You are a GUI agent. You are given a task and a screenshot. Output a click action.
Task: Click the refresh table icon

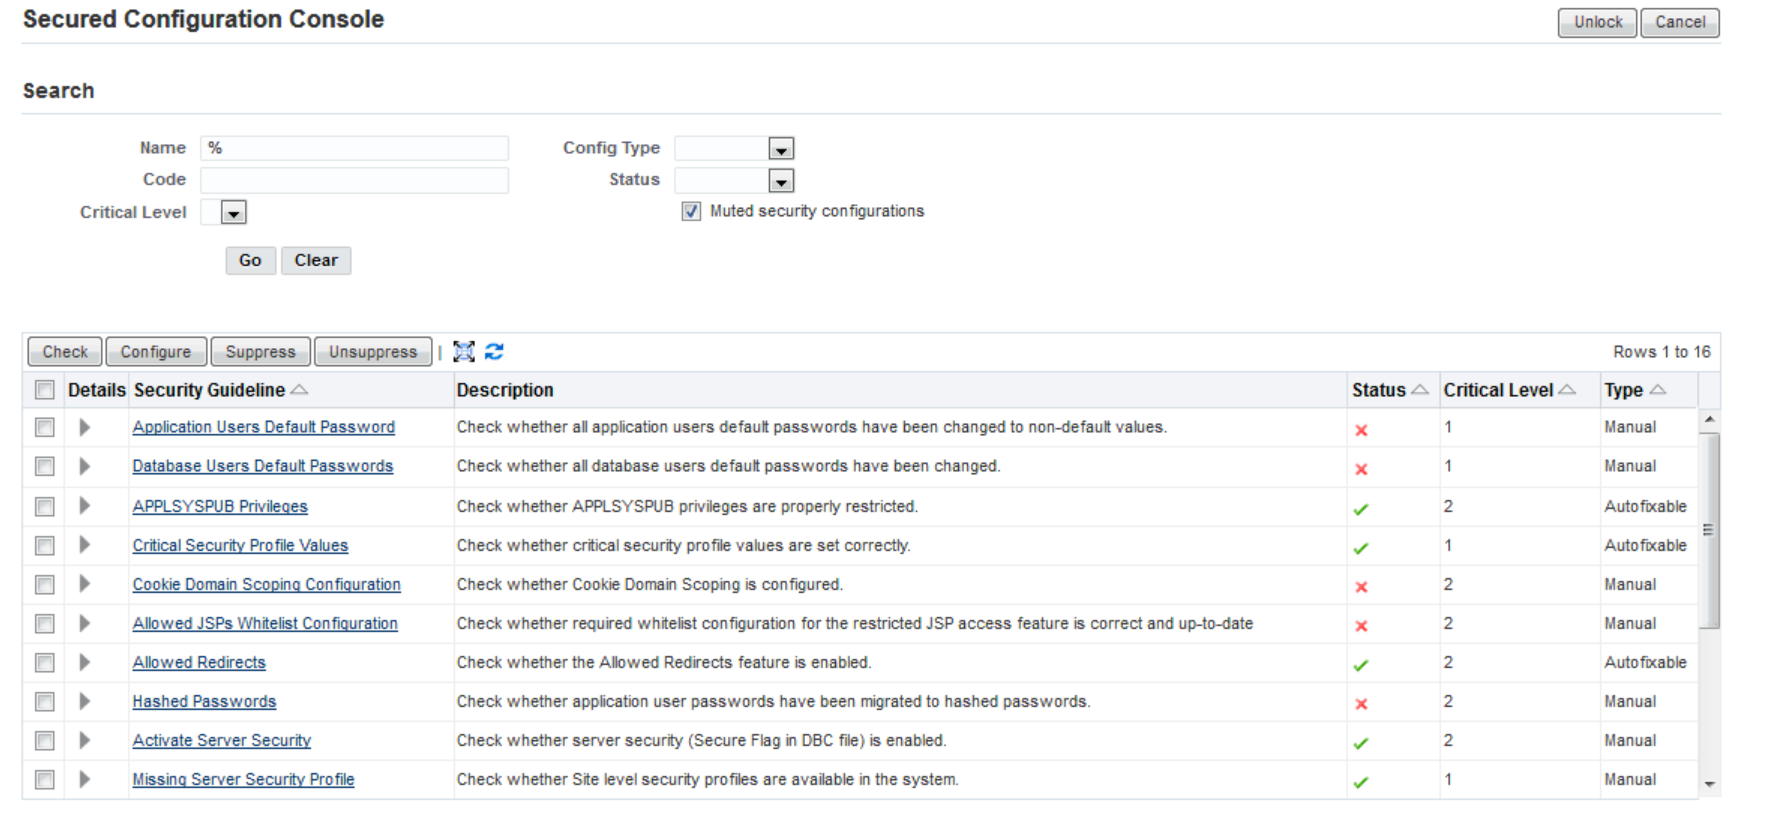(x=494, y=352)
